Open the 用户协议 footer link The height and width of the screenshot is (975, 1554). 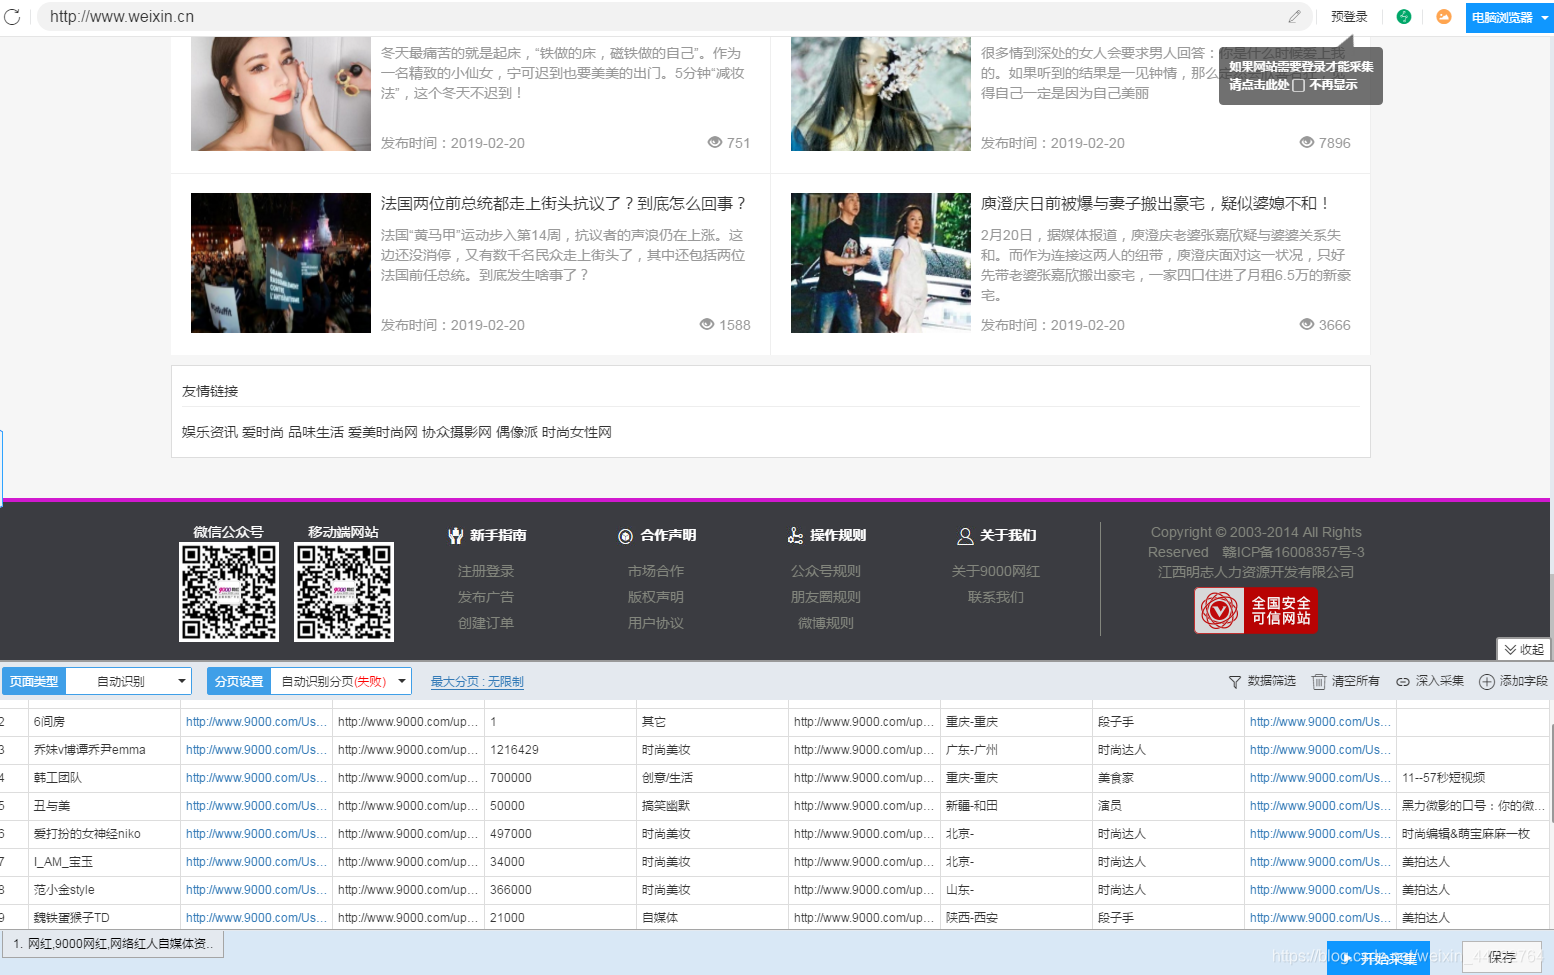pos(656,623)
